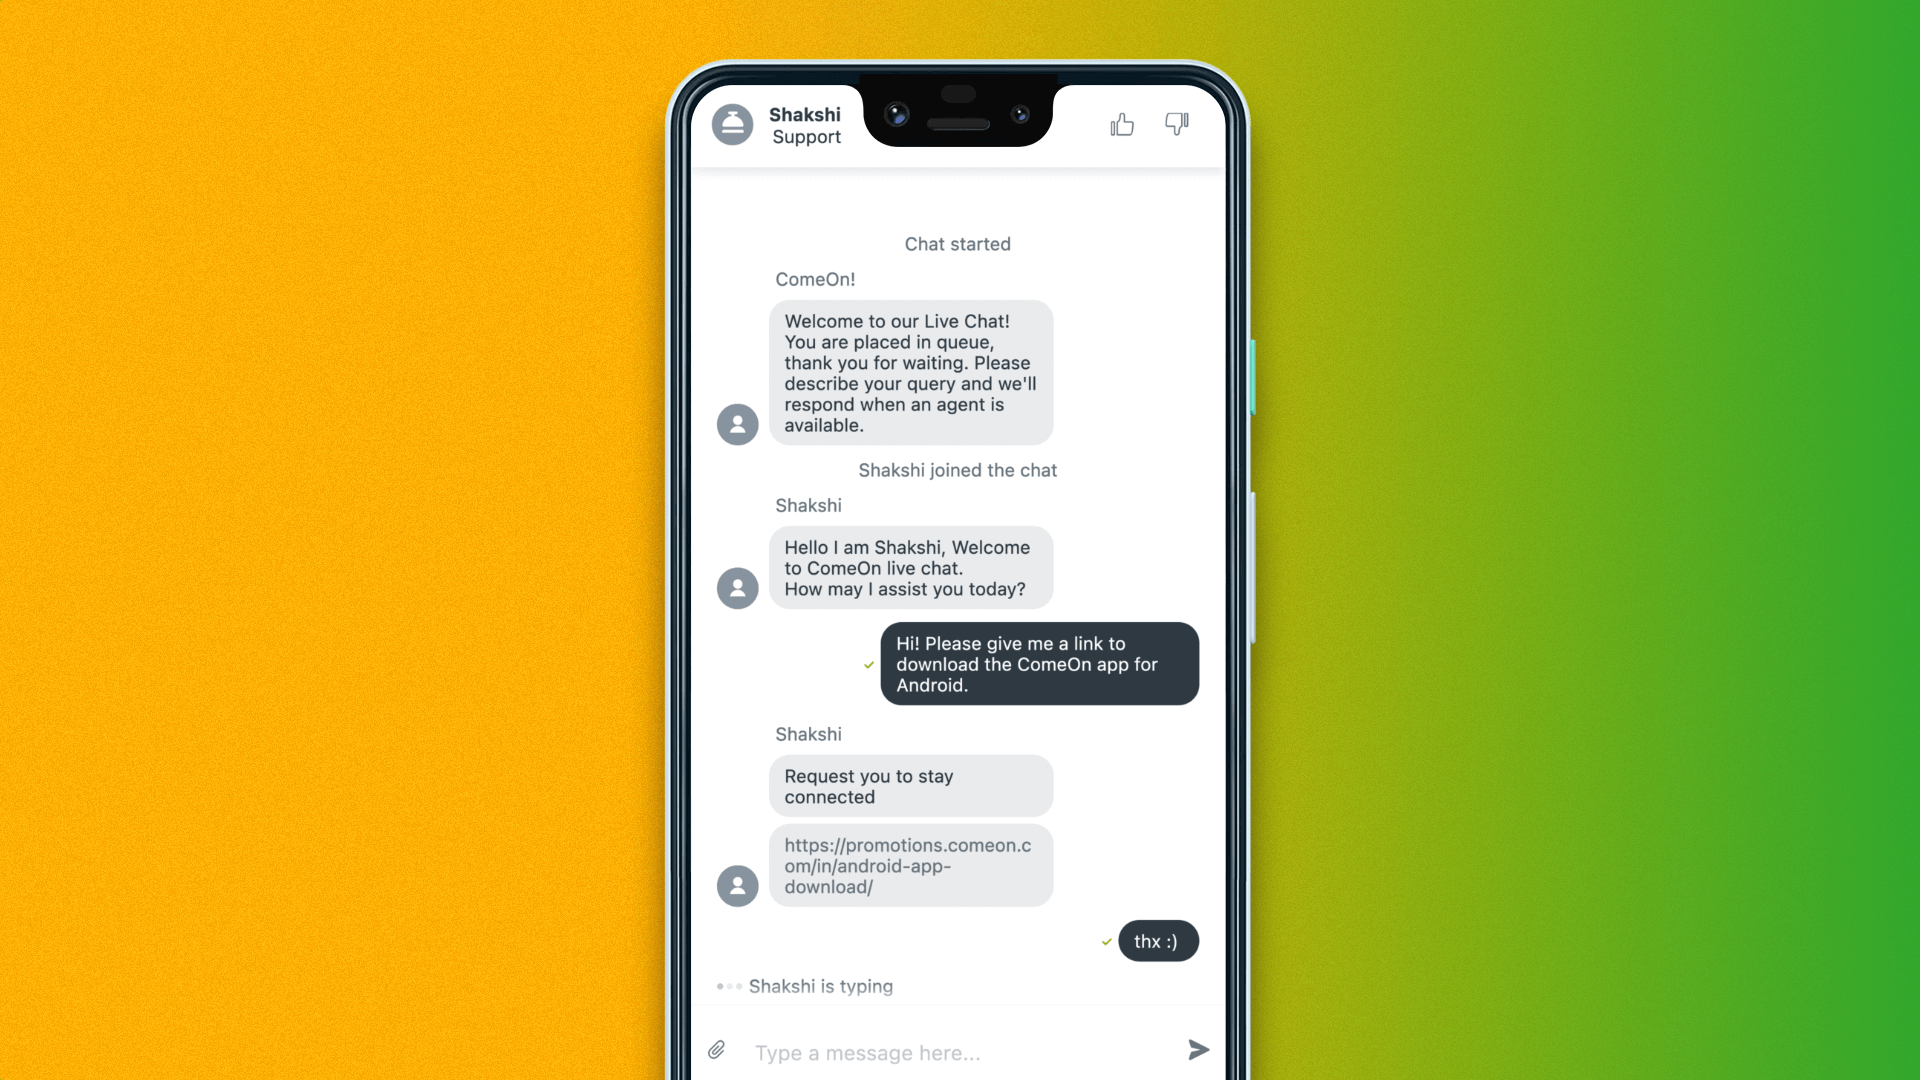Click the send message arrow icon
Image resolution: width=1920 pixels, height=1080 pixels.
(1197, 1050)
